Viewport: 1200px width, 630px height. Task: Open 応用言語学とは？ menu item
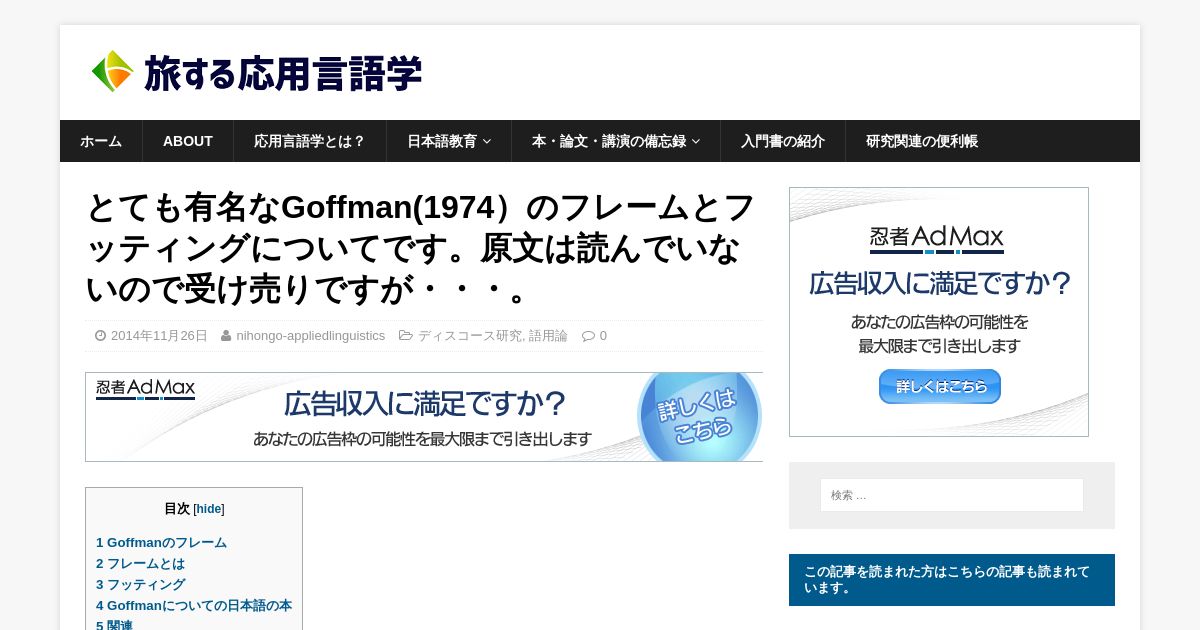pos(310,141)
